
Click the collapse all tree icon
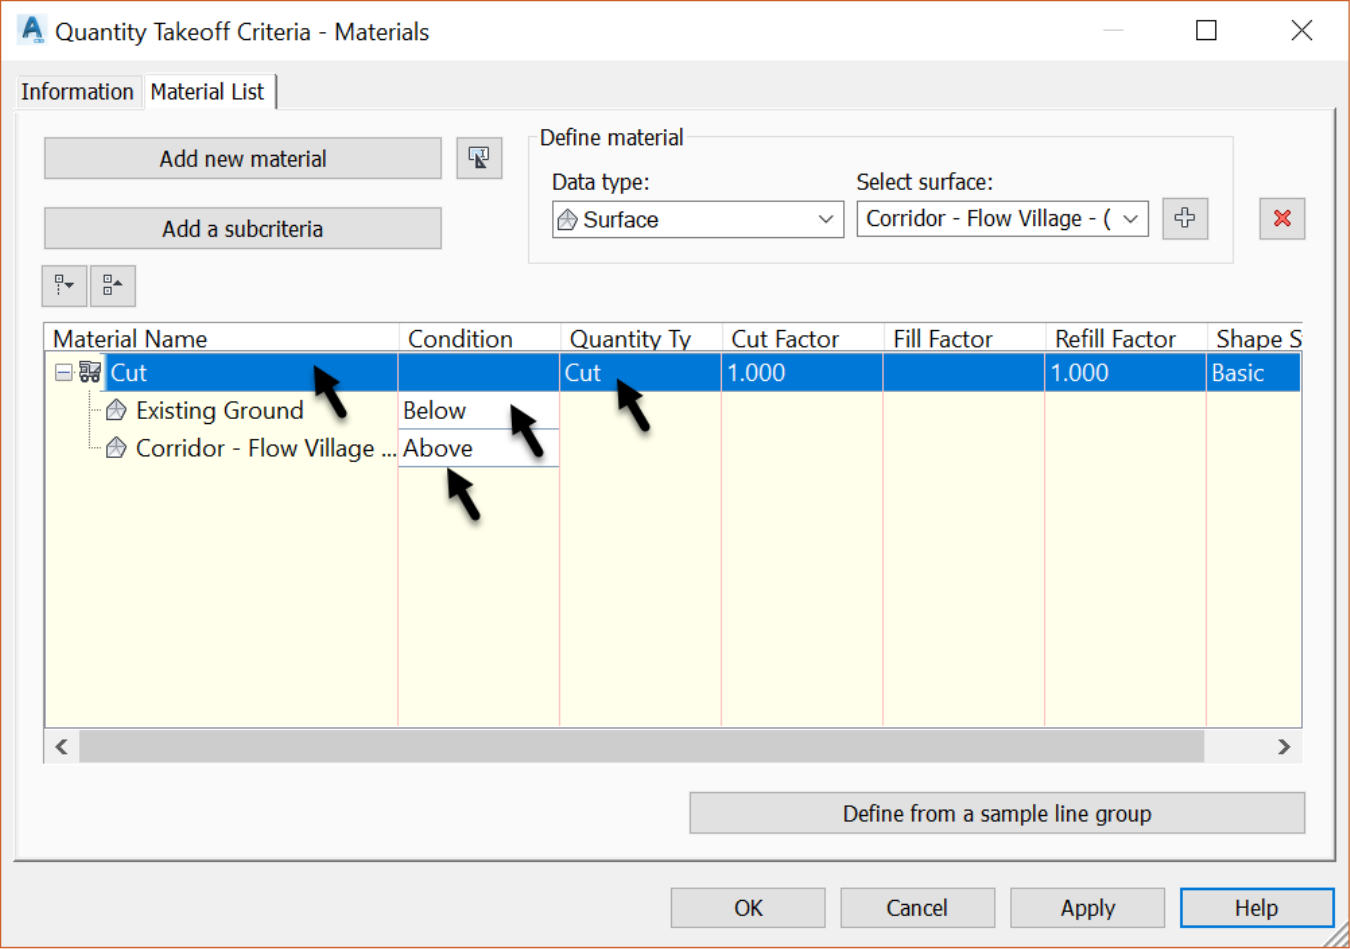[113, 286]
